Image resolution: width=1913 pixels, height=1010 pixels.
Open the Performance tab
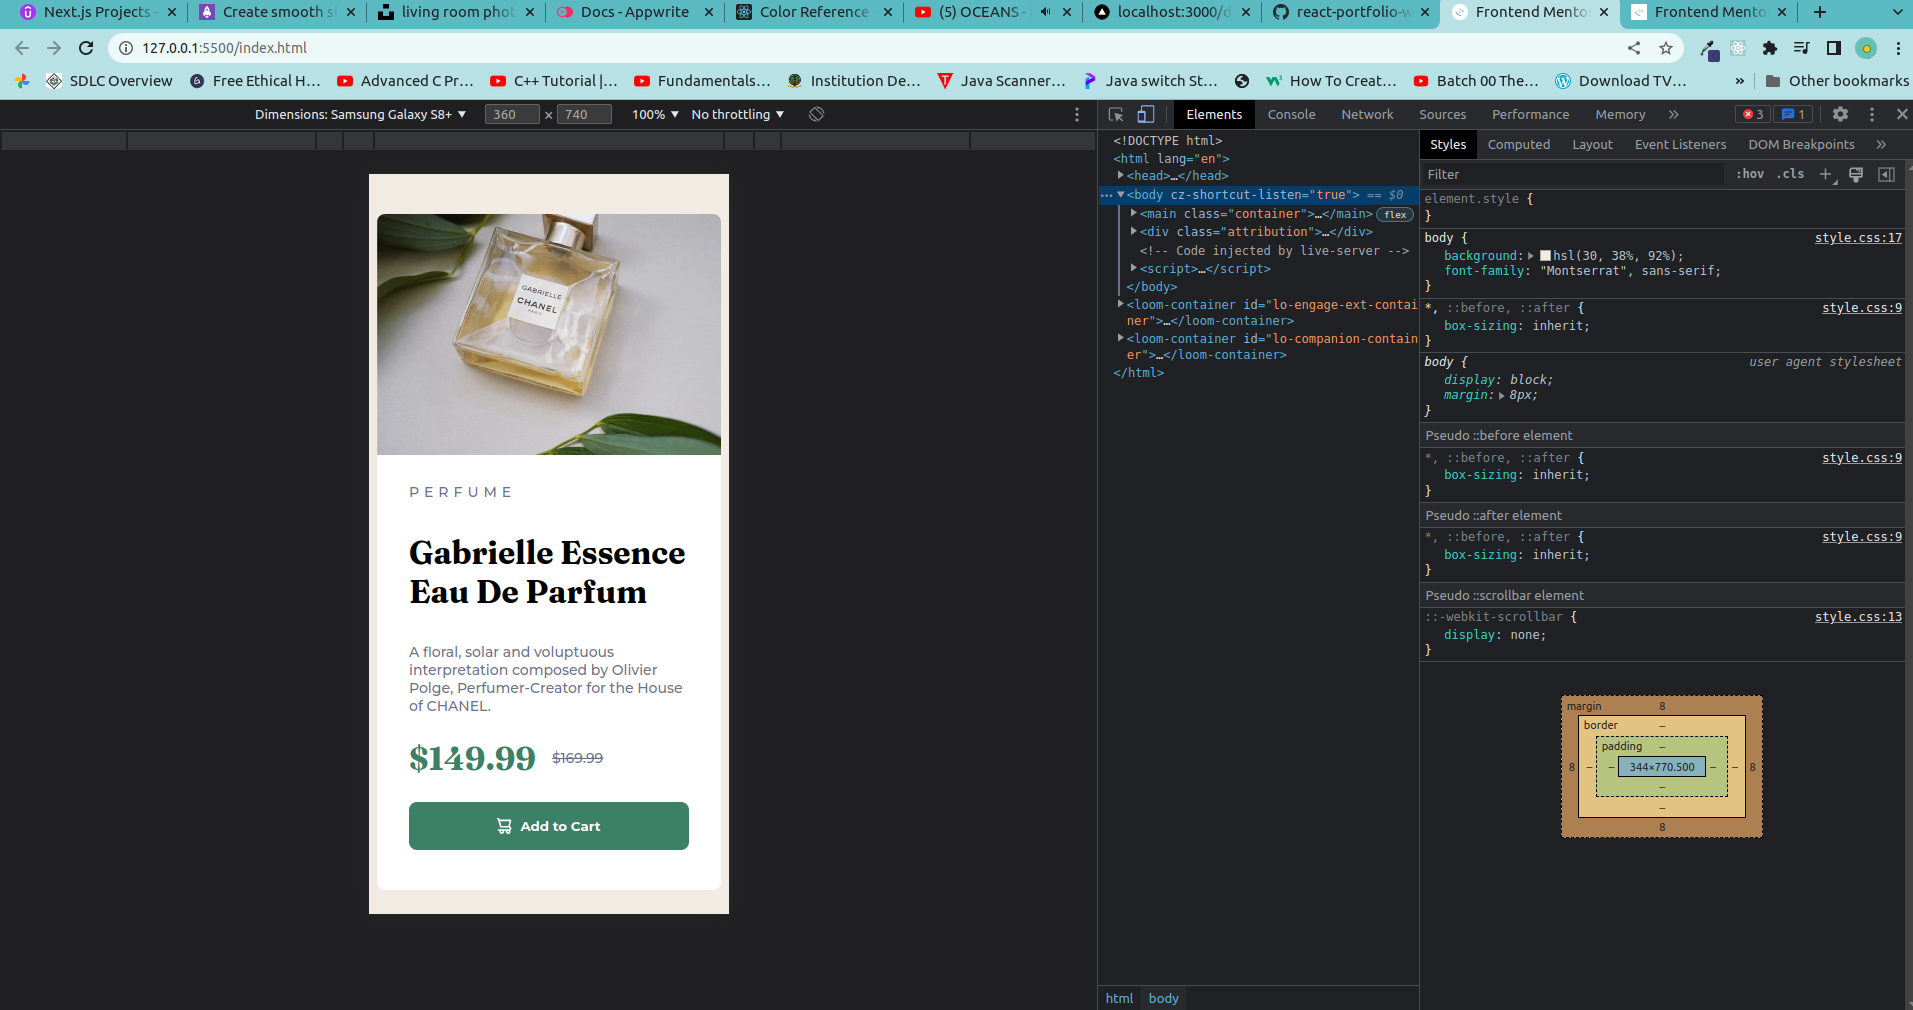[x=1530, y=114]
